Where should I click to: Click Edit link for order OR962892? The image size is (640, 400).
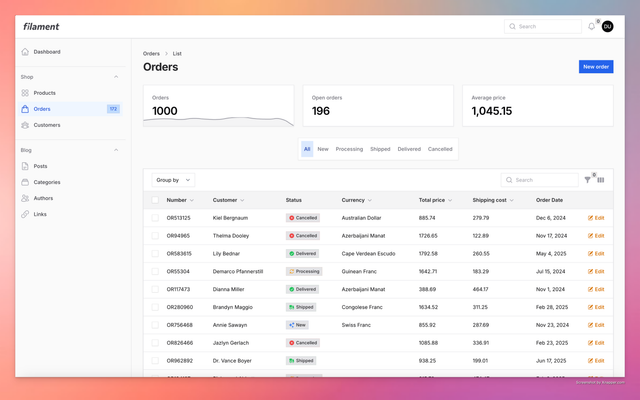(x=596, y=361)
